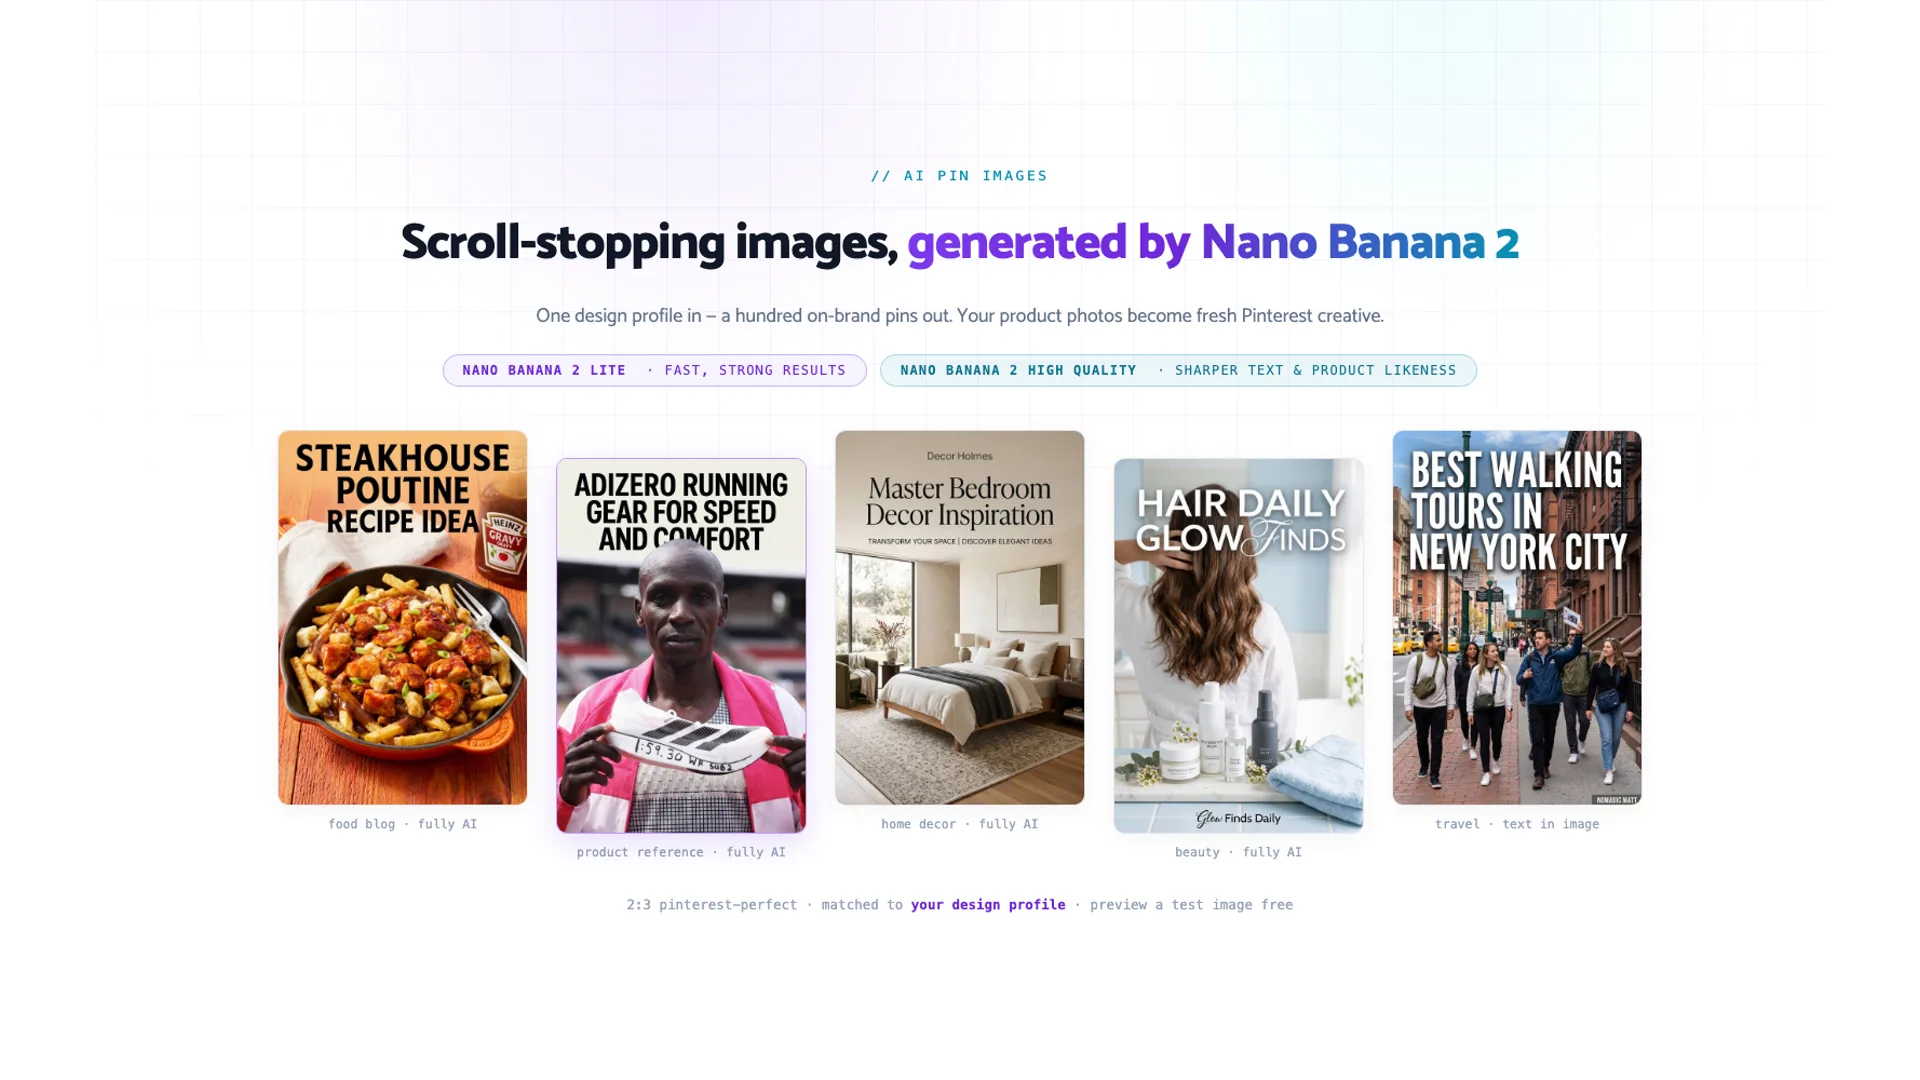Screen dimensions: 1920x1080
Task: Click the 'home decor · fully AI' caption
Action: point(959,824)
